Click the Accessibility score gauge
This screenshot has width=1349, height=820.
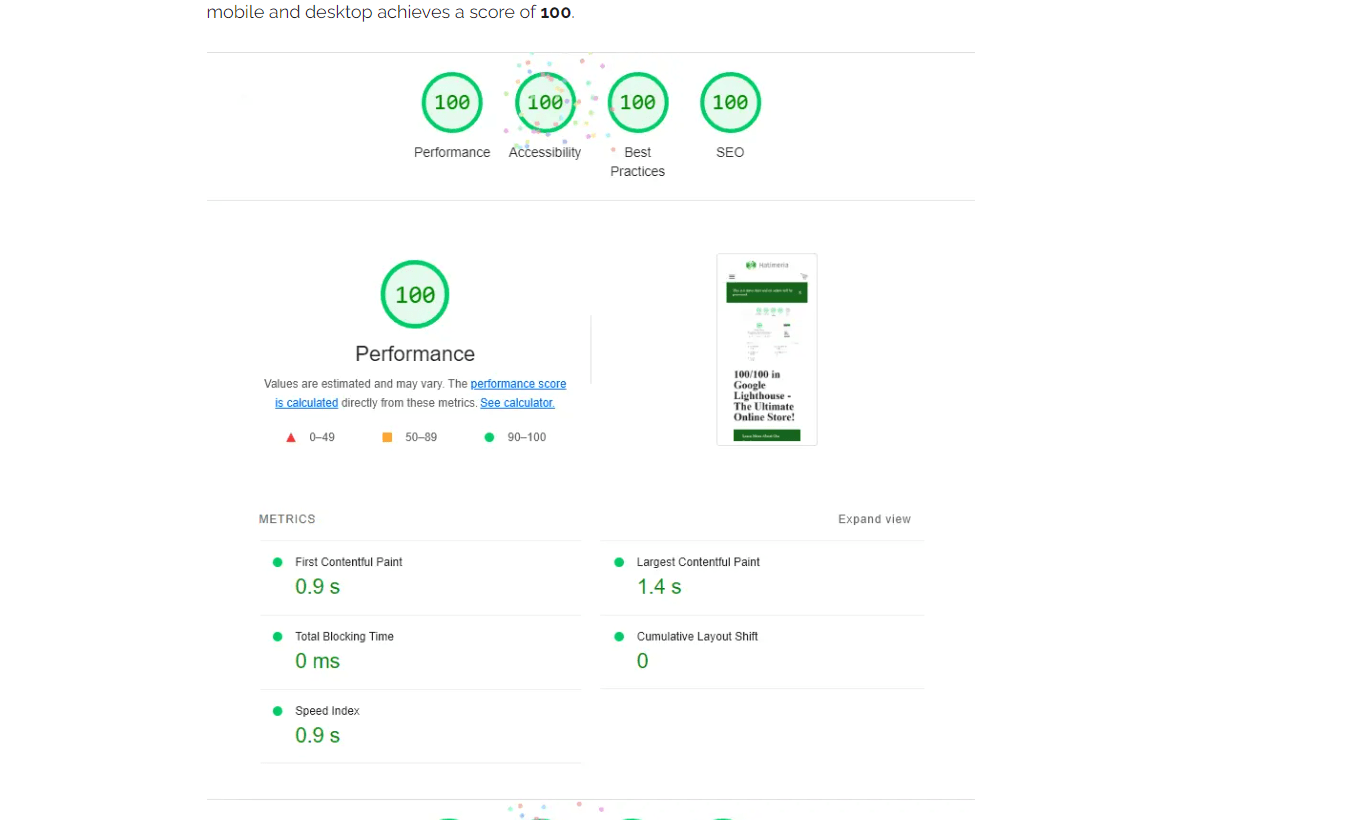[545, 103]
